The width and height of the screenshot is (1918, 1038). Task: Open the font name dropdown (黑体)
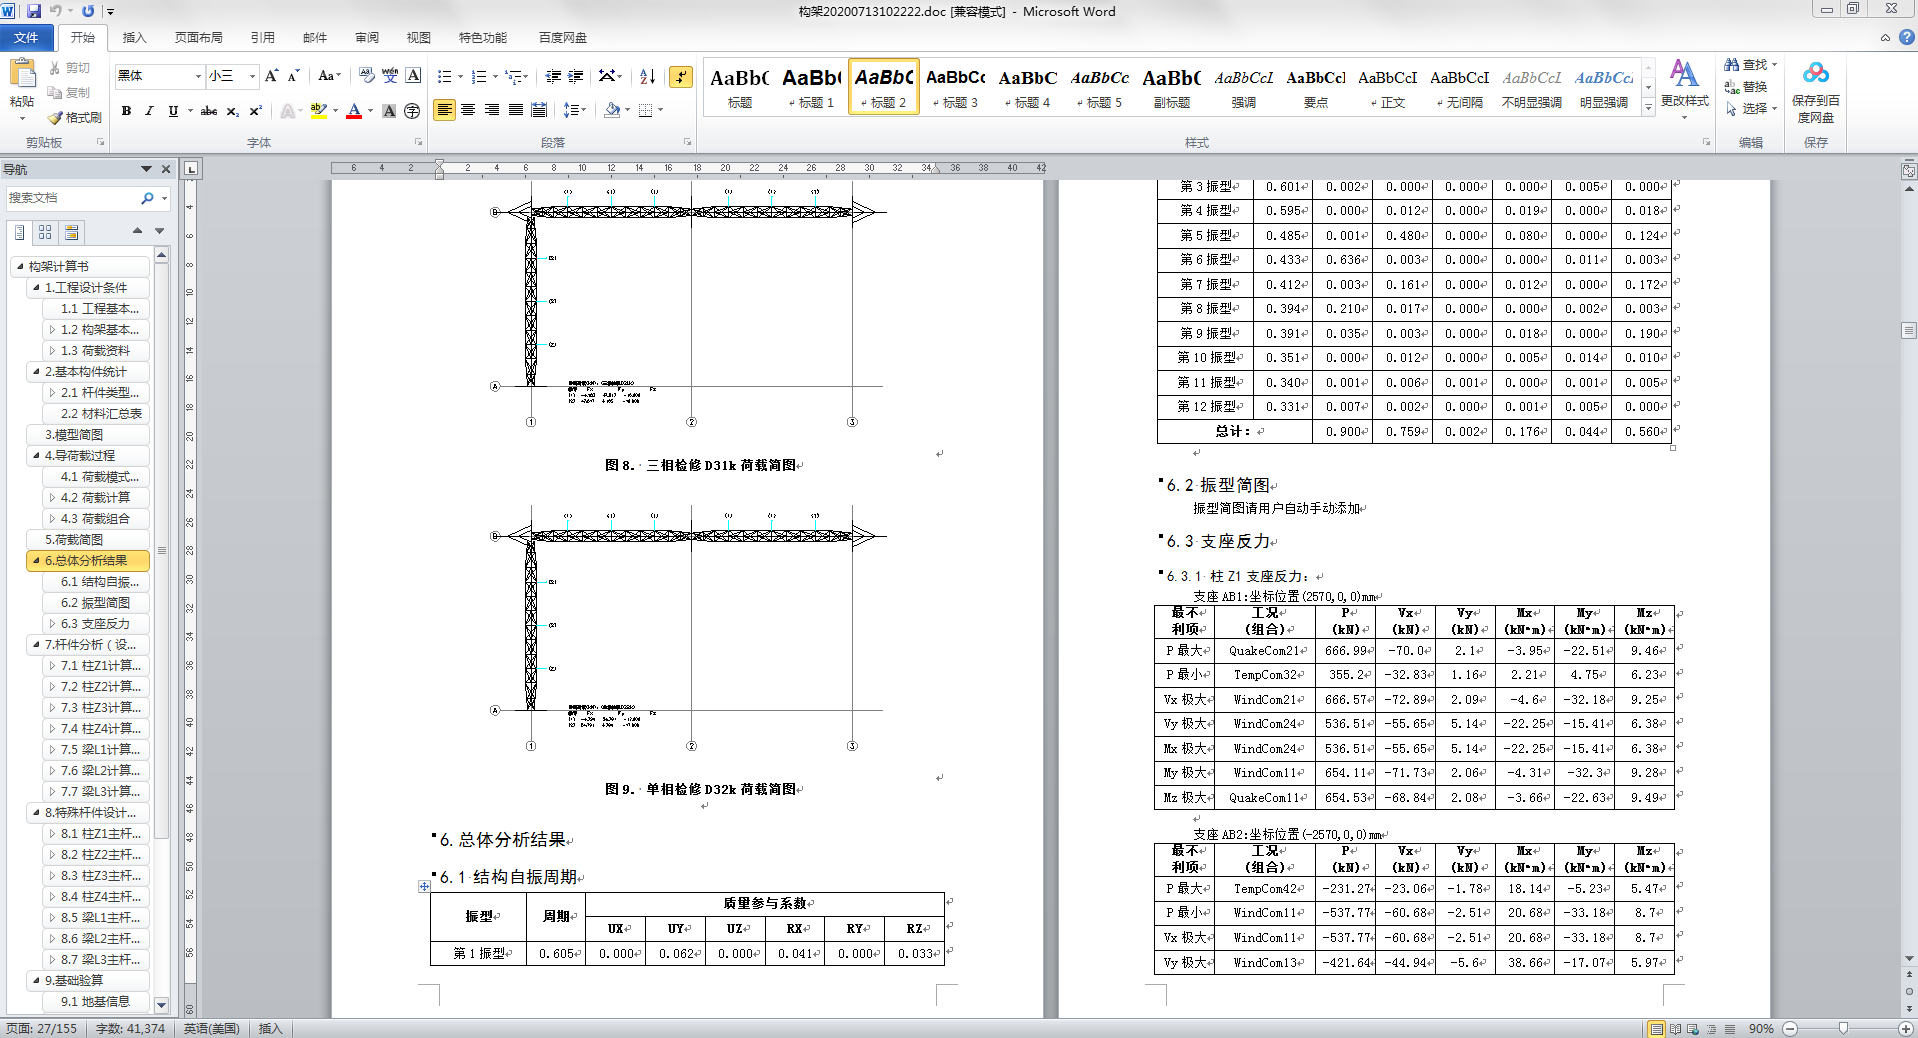198,76
